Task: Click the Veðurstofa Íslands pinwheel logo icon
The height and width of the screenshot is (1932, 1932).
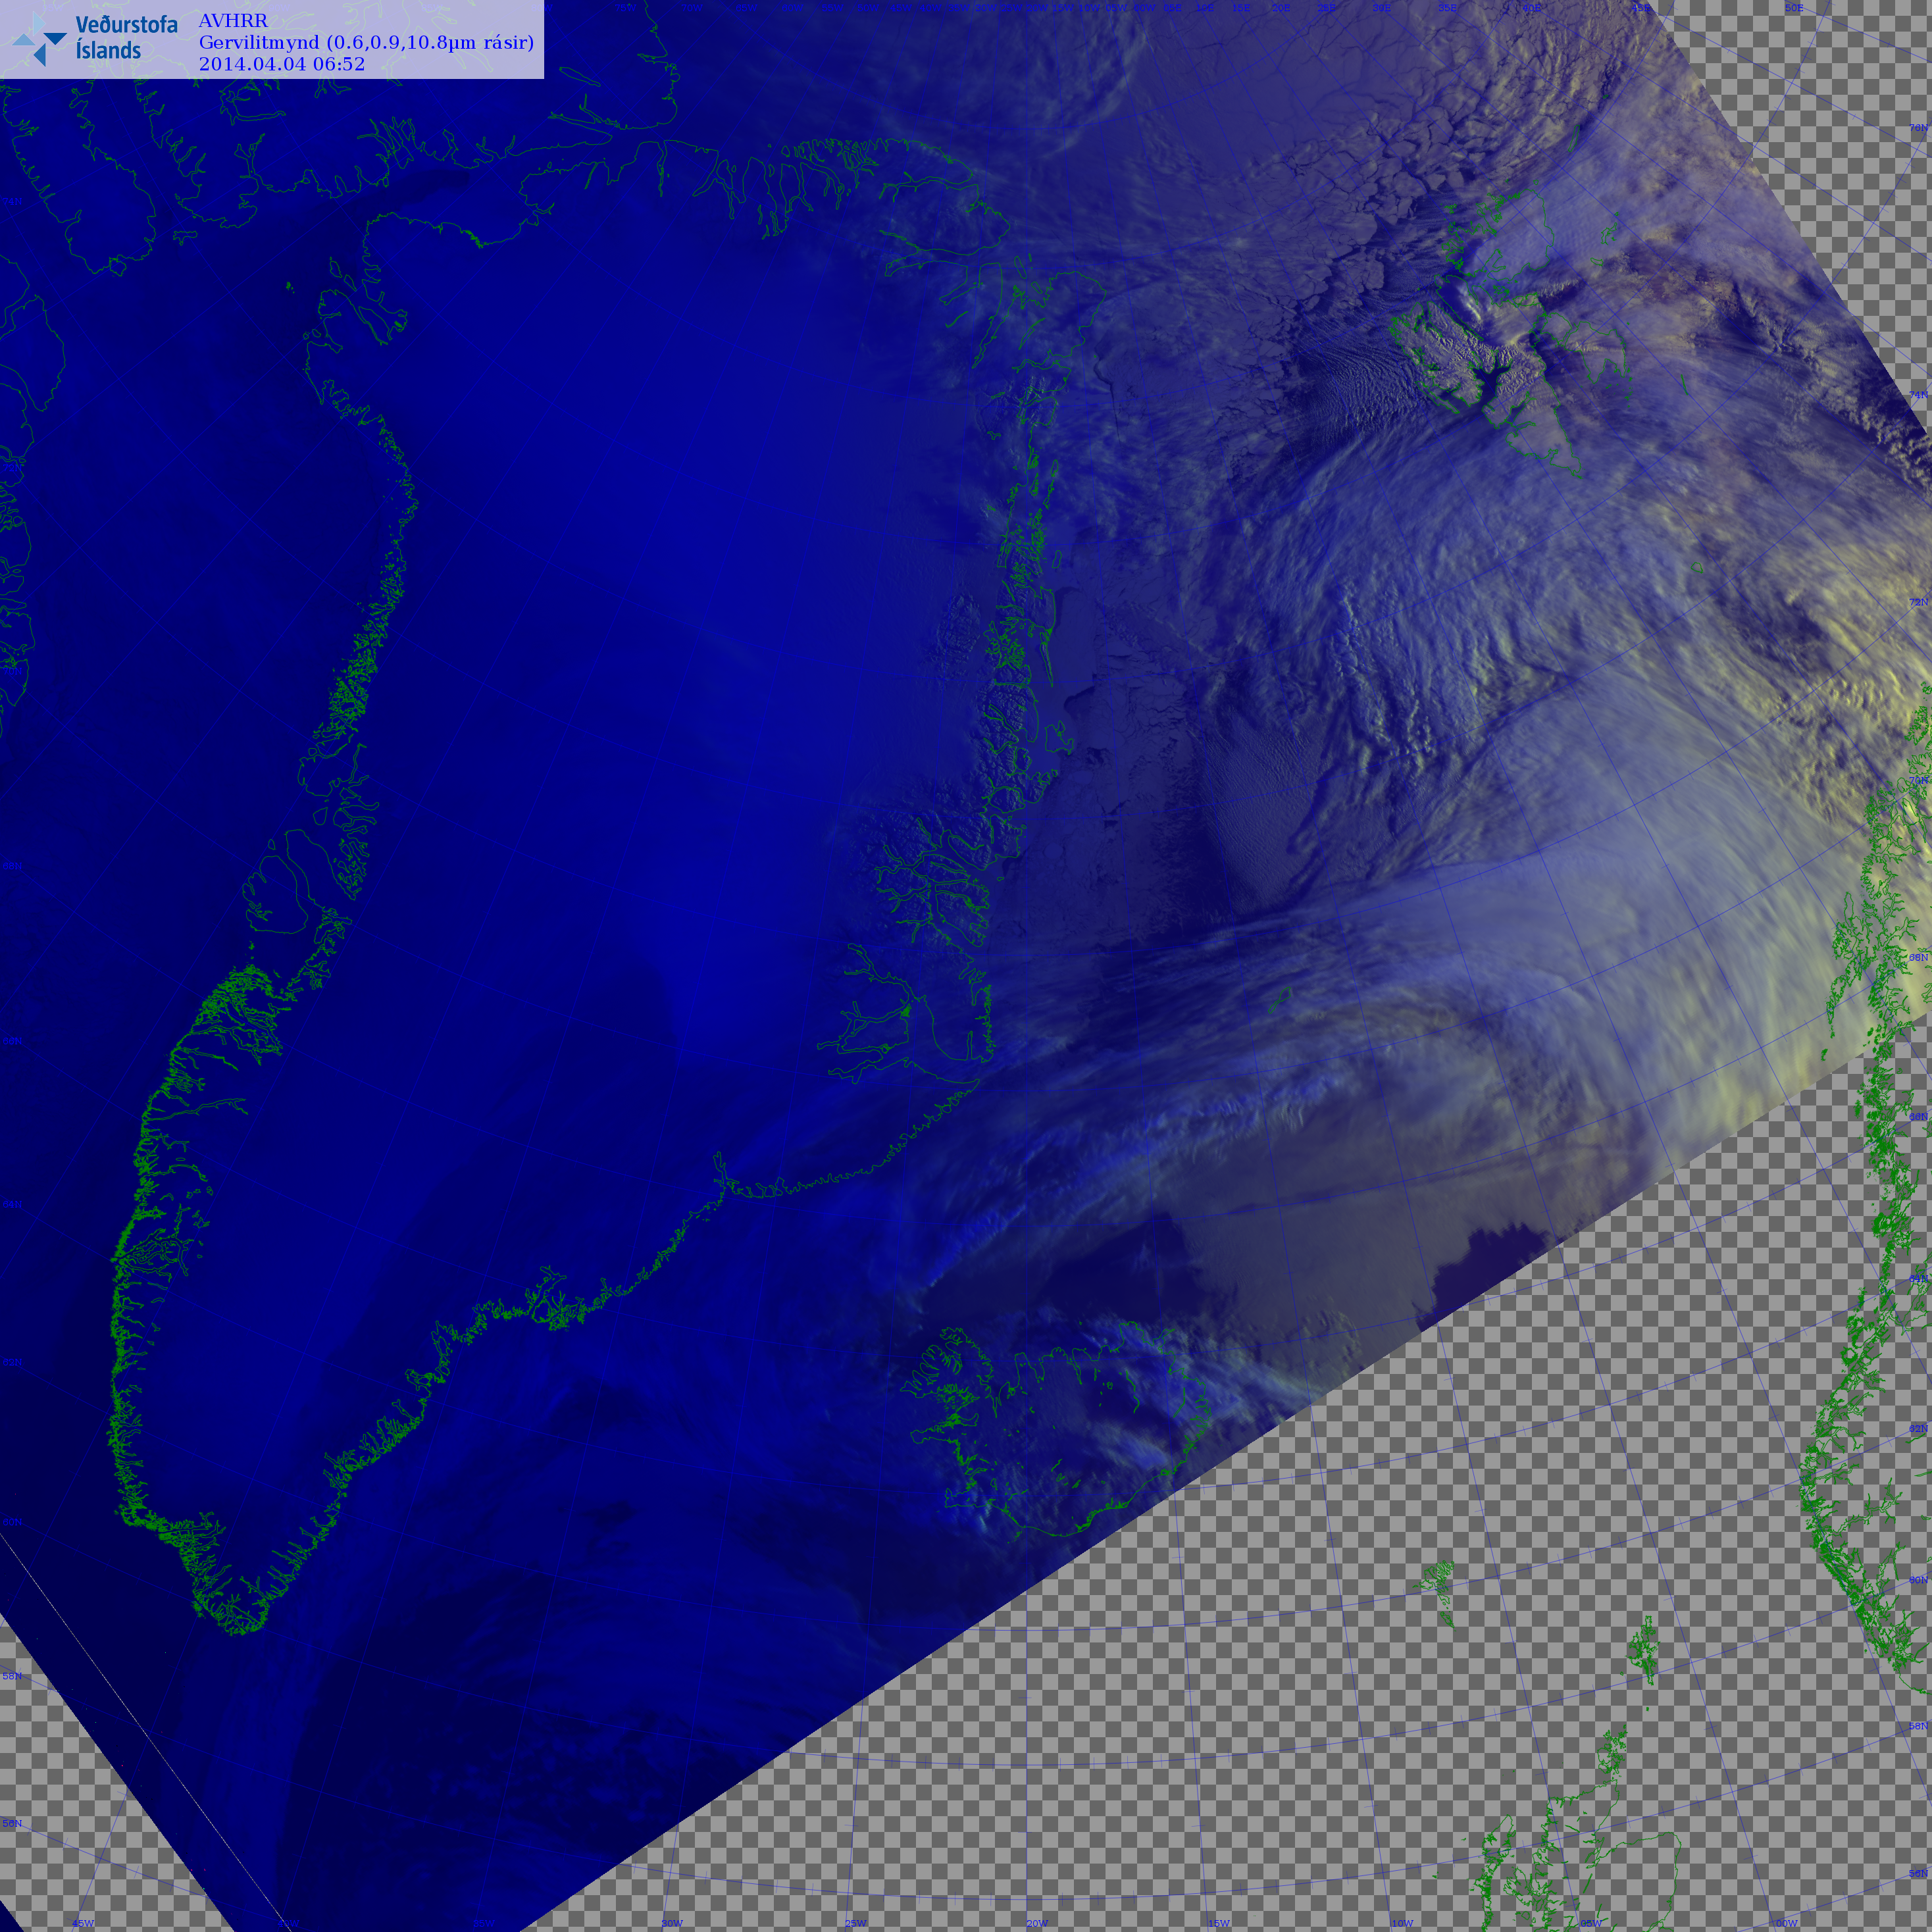Action: (x=39, y=39)
